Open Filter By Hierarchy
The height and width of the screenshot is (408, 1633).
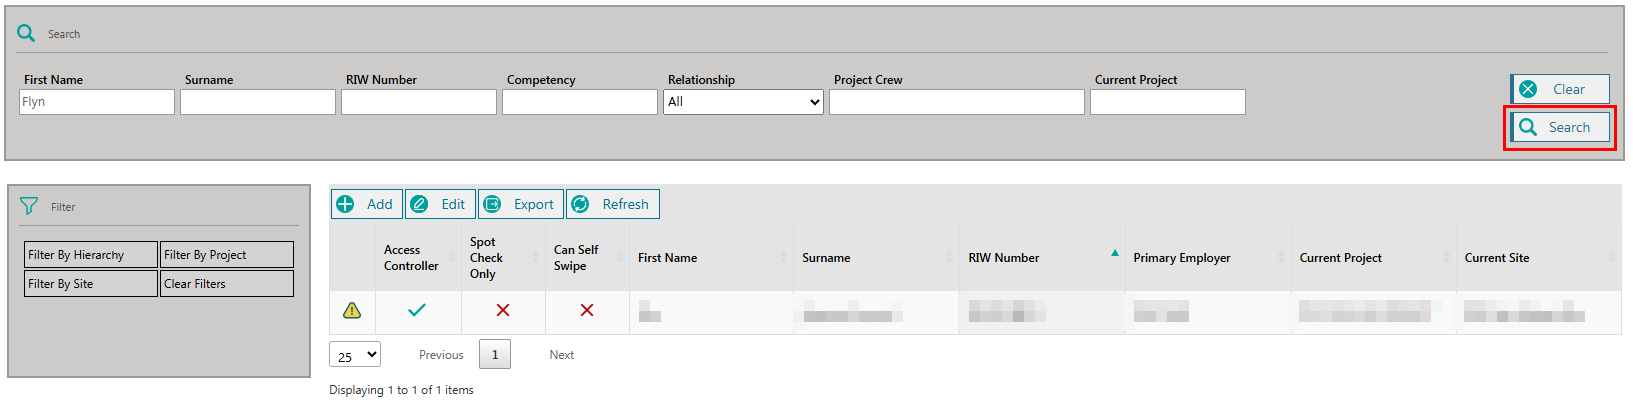coord(91,255)
